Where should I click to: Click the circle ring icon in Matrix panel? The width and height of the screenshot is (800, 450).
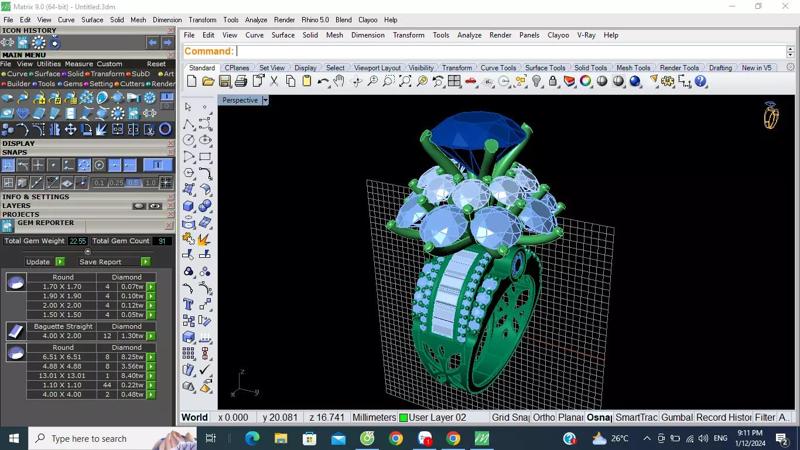coord(165,129)
